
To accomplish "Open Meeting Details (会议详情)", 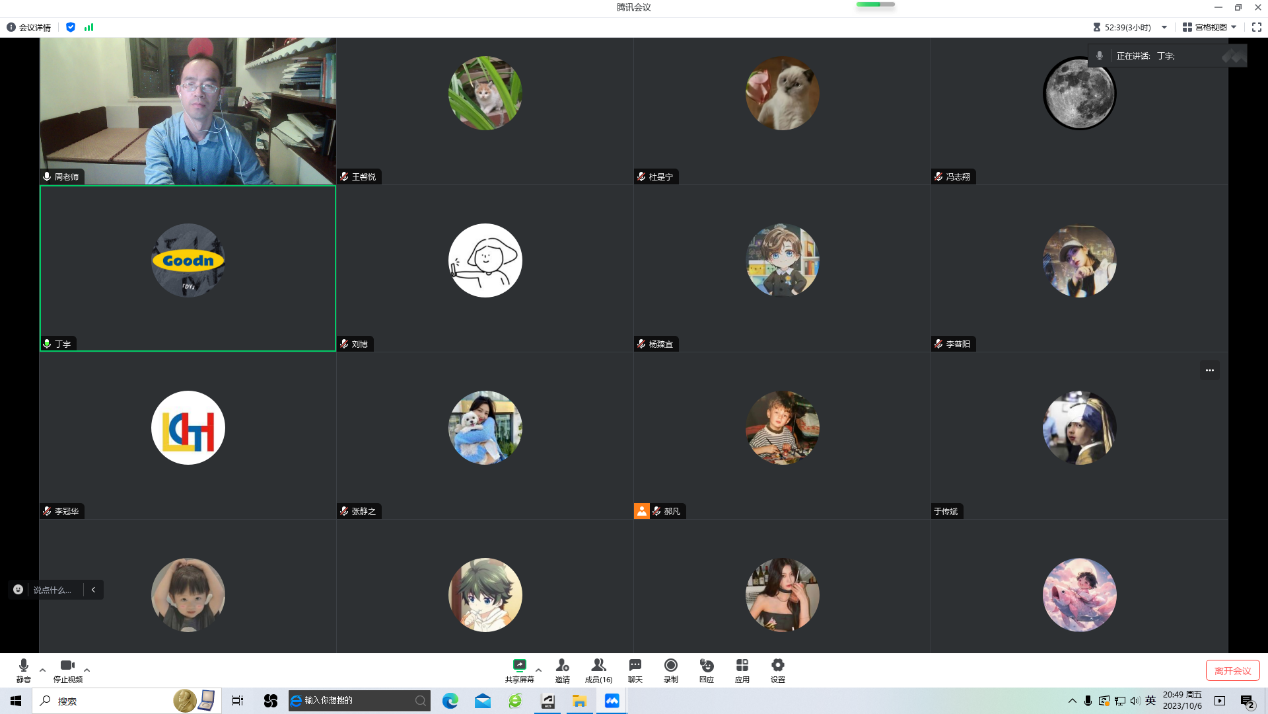I will 29,27.
